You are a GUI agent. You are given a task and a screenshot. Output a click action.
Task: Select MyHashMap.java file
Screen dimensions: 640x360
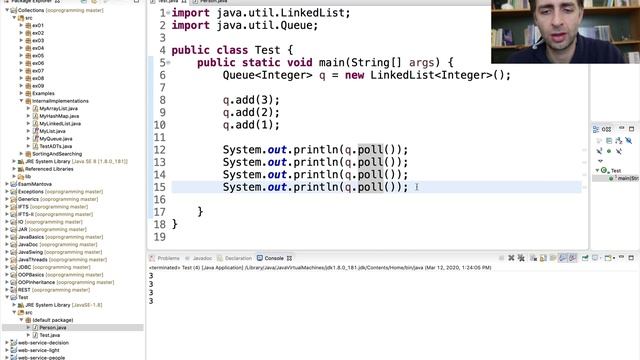tap(59, 116)
